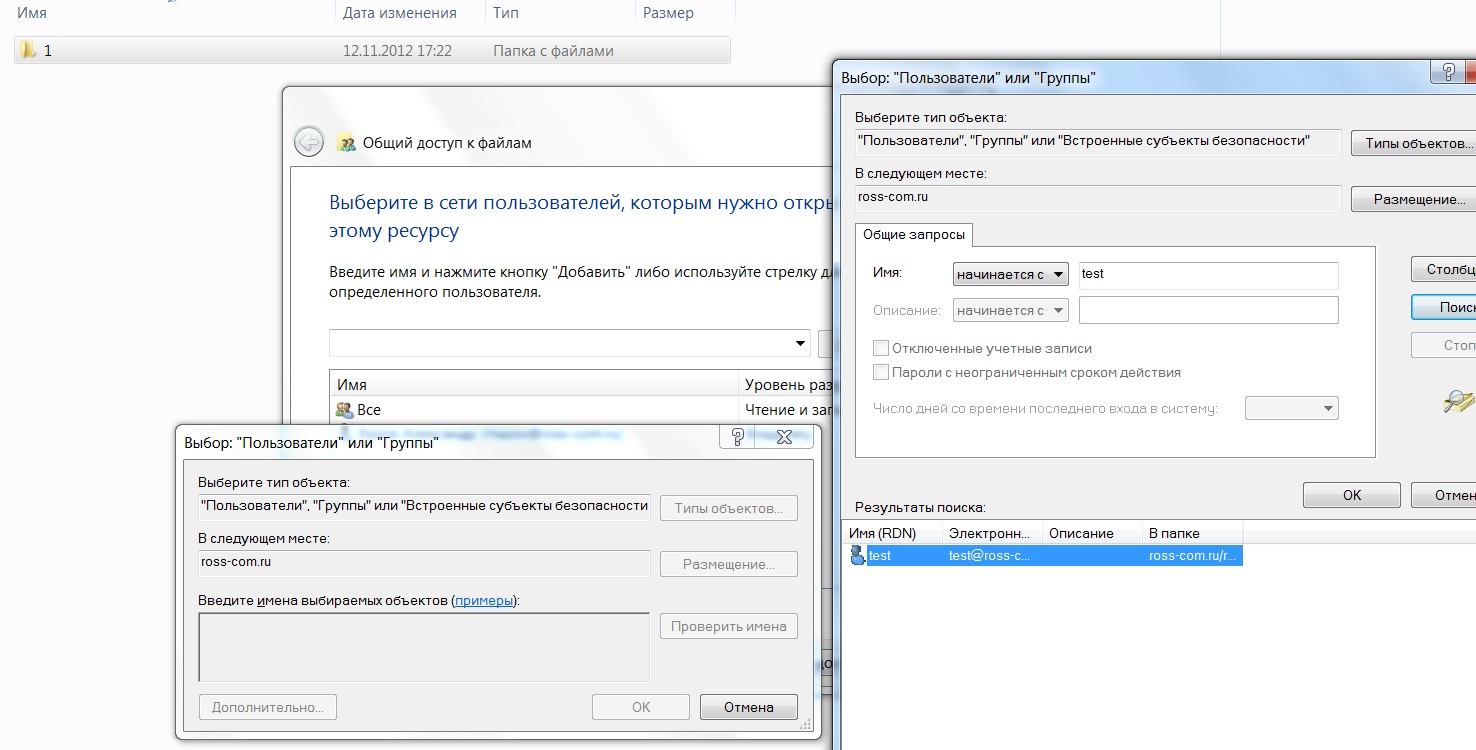Click the test user icon in results
Image resolution: width=1476 pixels, height=750 pixels.
(857, 555)
